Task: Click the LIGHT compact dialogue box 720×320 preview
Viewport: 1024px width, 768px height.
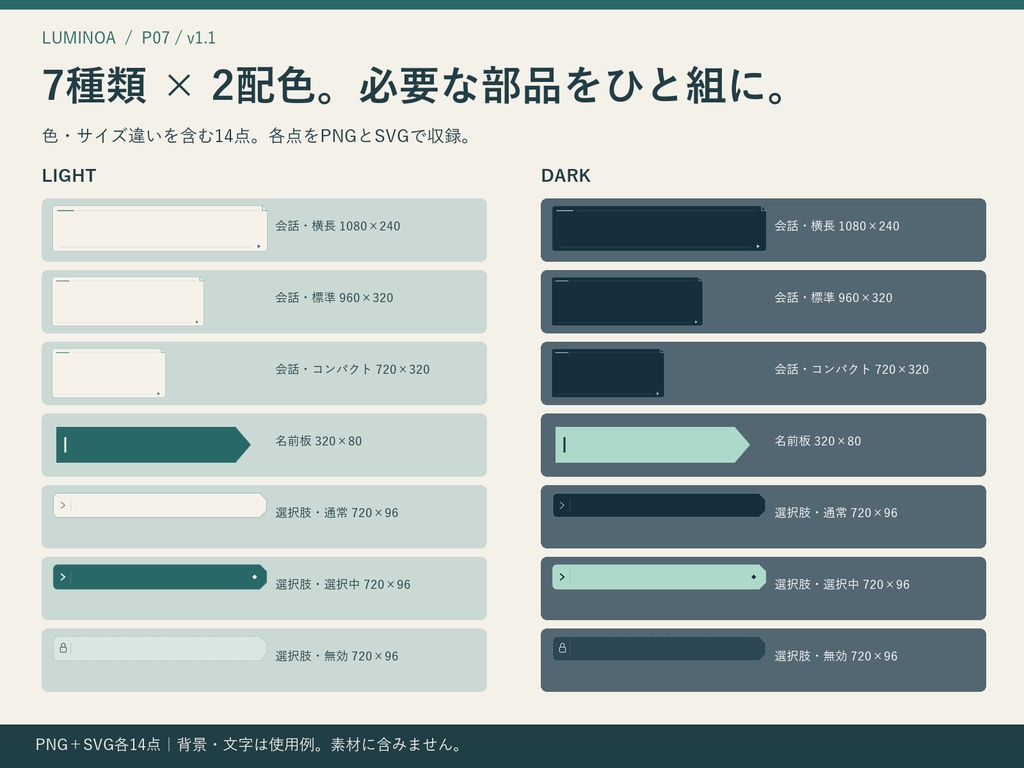Action: (x=109, y=373)
